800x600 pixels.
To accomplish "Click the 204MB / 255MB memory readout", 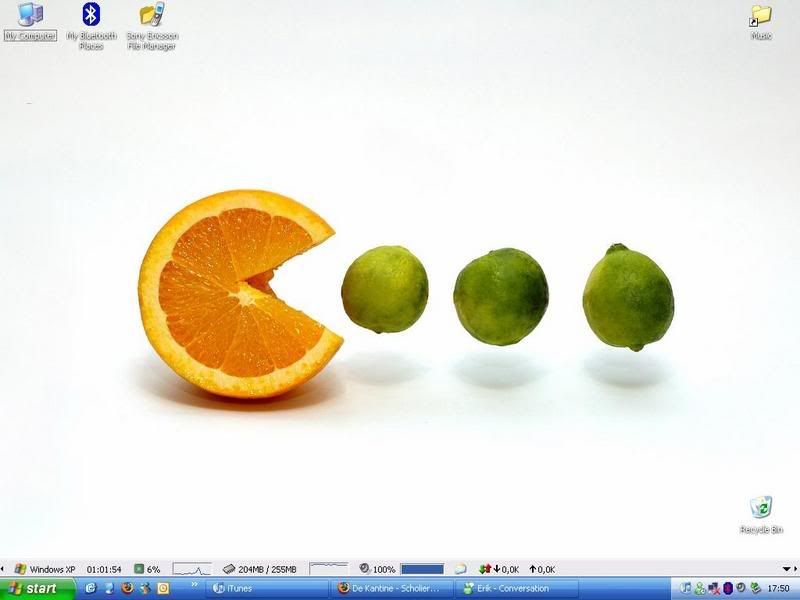I will point(267,569).
